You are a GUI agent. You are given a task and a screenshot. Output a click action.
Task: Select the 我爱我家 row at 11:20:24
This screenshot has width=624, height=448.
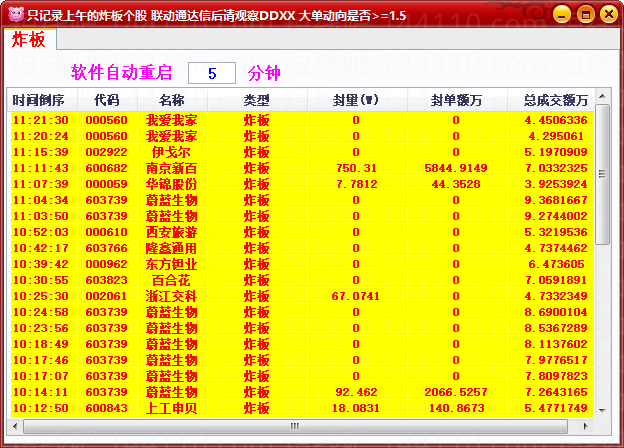301,136
